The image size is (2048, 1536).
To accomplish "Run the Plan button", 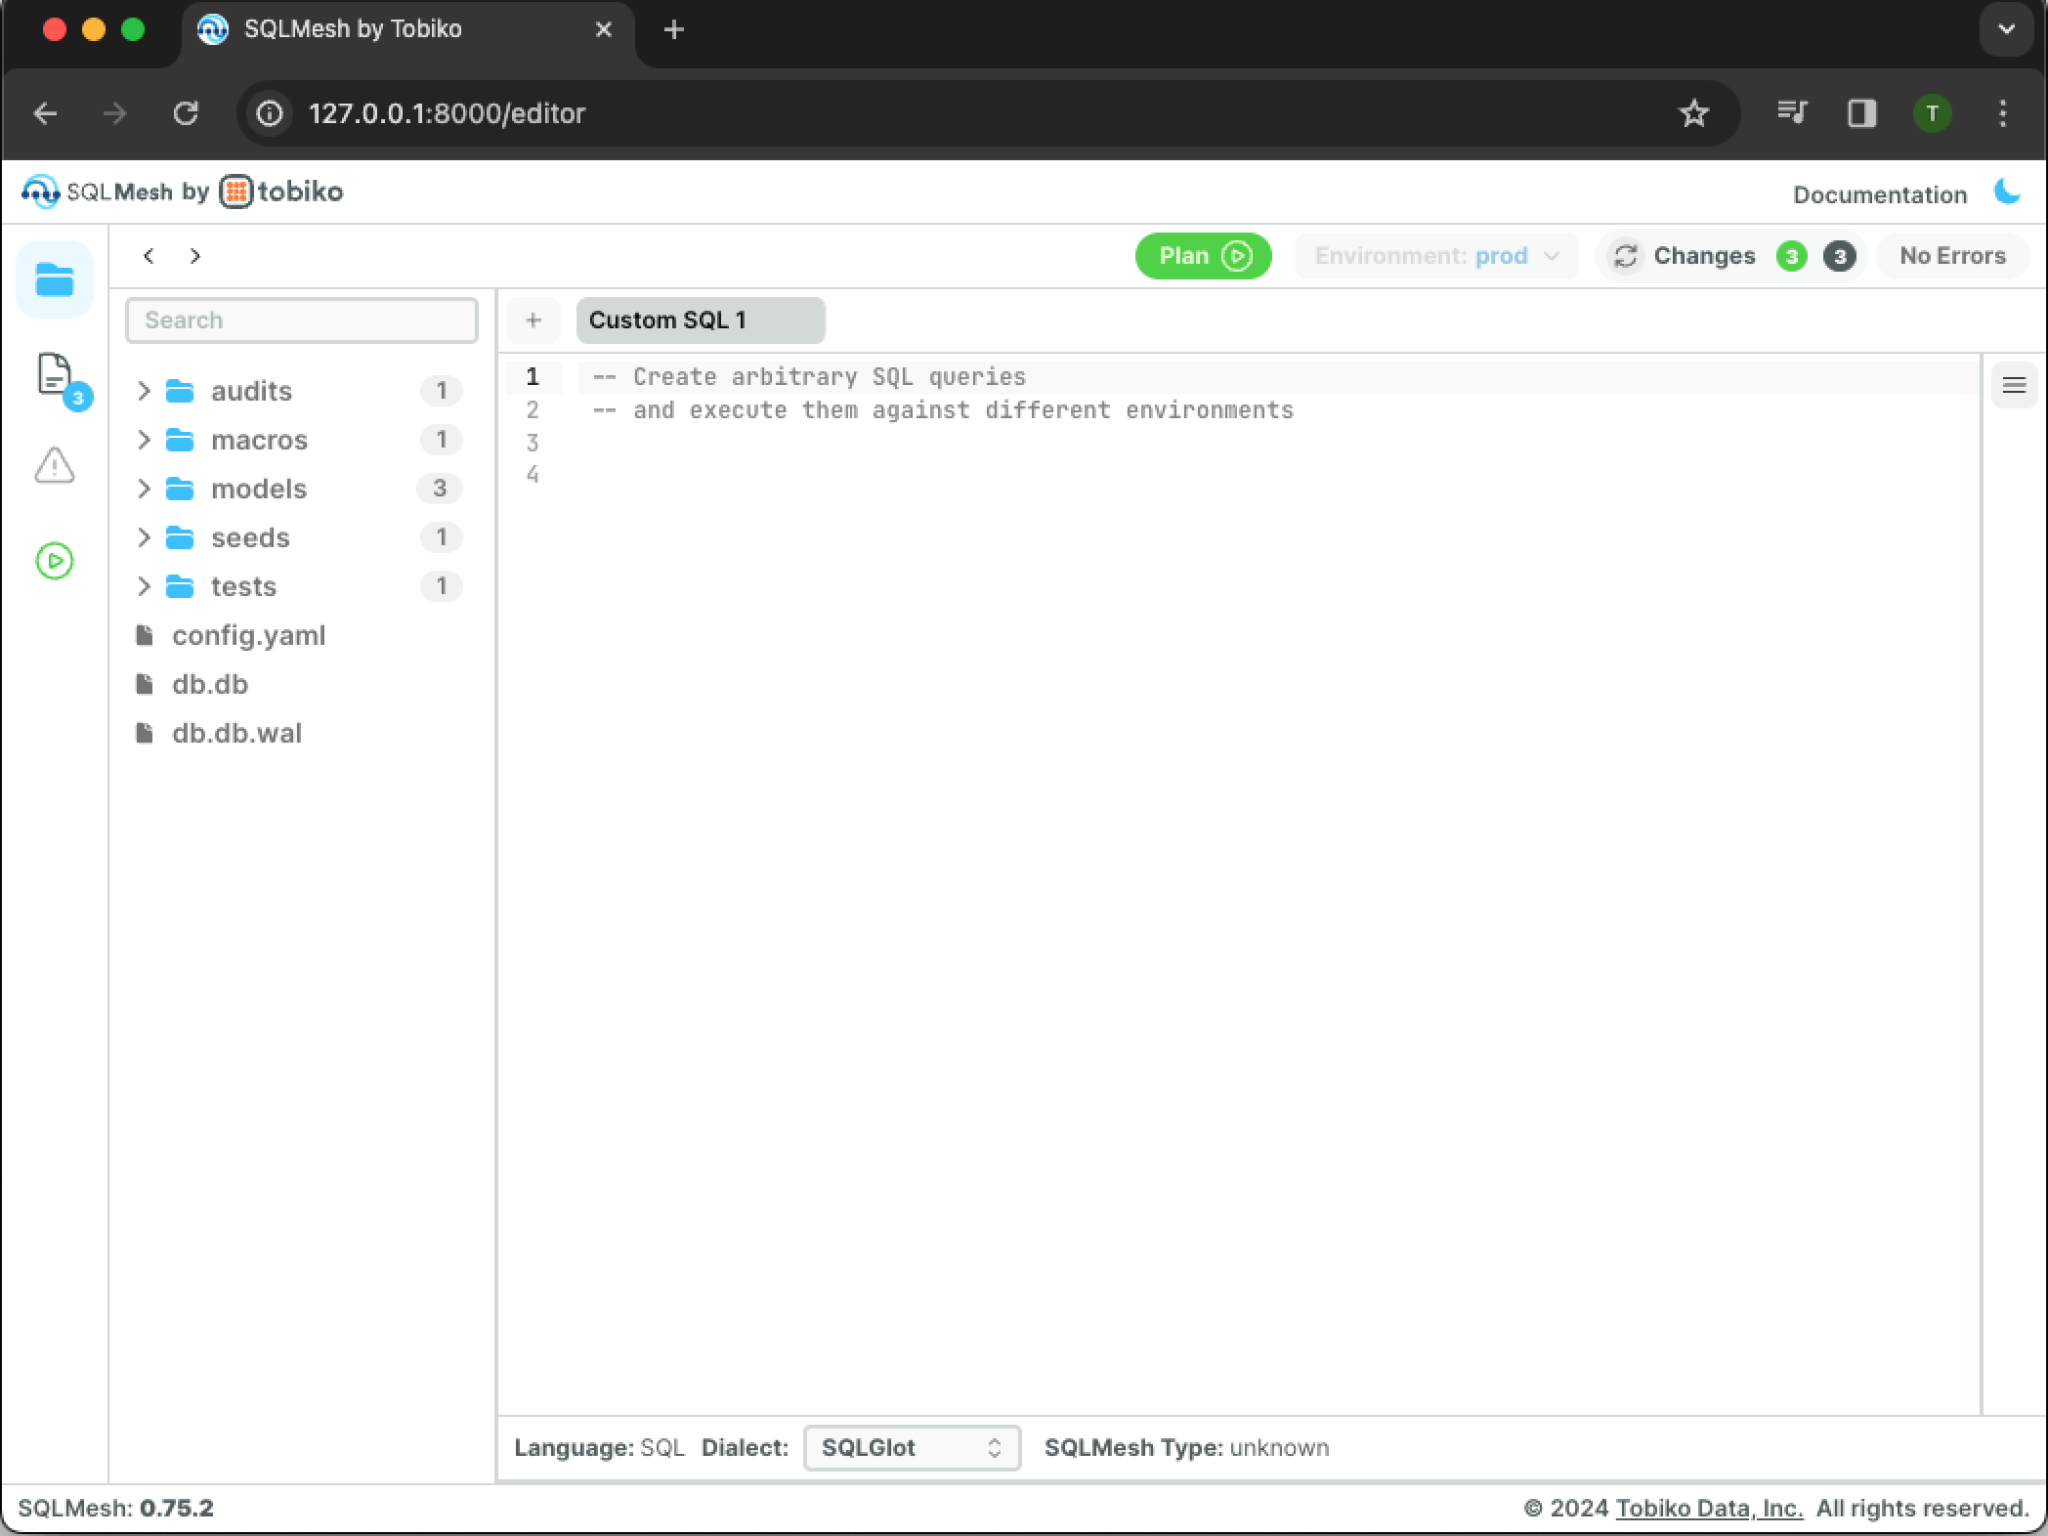I will pos(1203,256).
